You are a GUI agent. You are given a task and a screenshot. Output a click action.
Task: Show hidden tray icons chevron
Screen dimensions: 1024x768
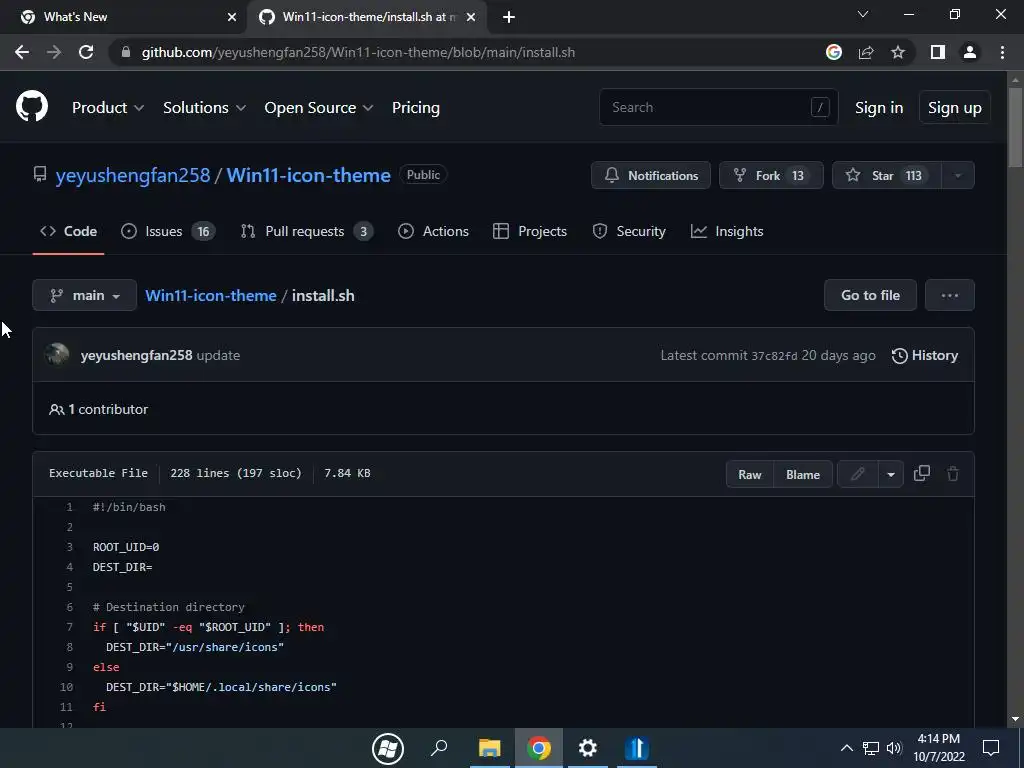[846, 748]
